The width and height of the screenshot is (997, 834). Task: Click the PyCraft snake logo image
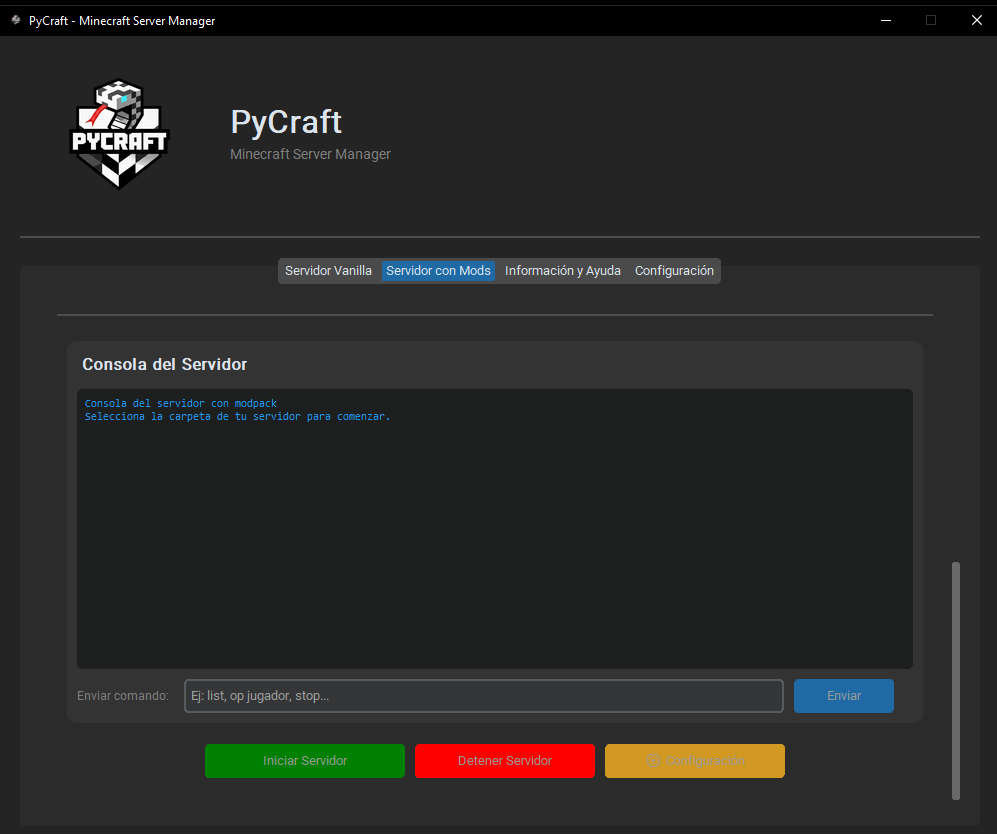coord(119,134)
